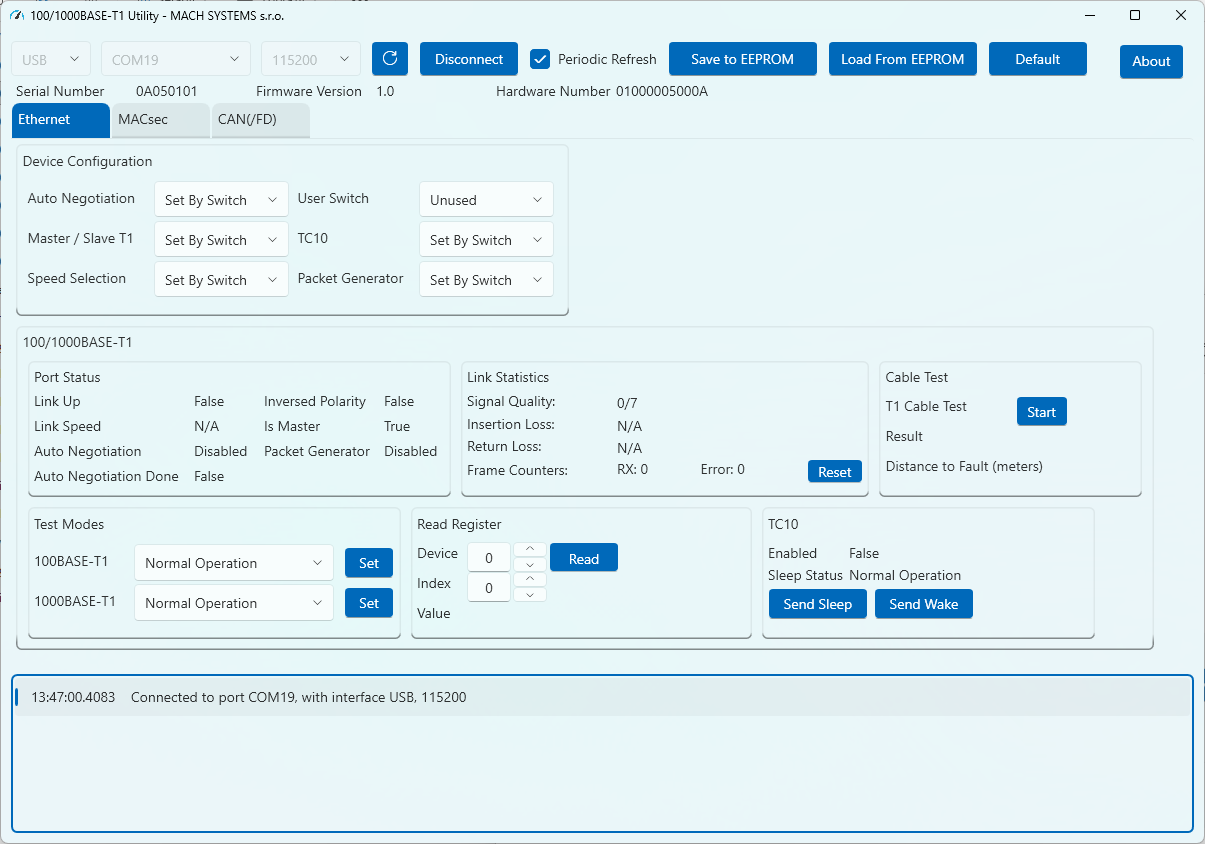The image size is (1205, 844).
Task: Click the Send Sleep button
Action: (817, 604)
